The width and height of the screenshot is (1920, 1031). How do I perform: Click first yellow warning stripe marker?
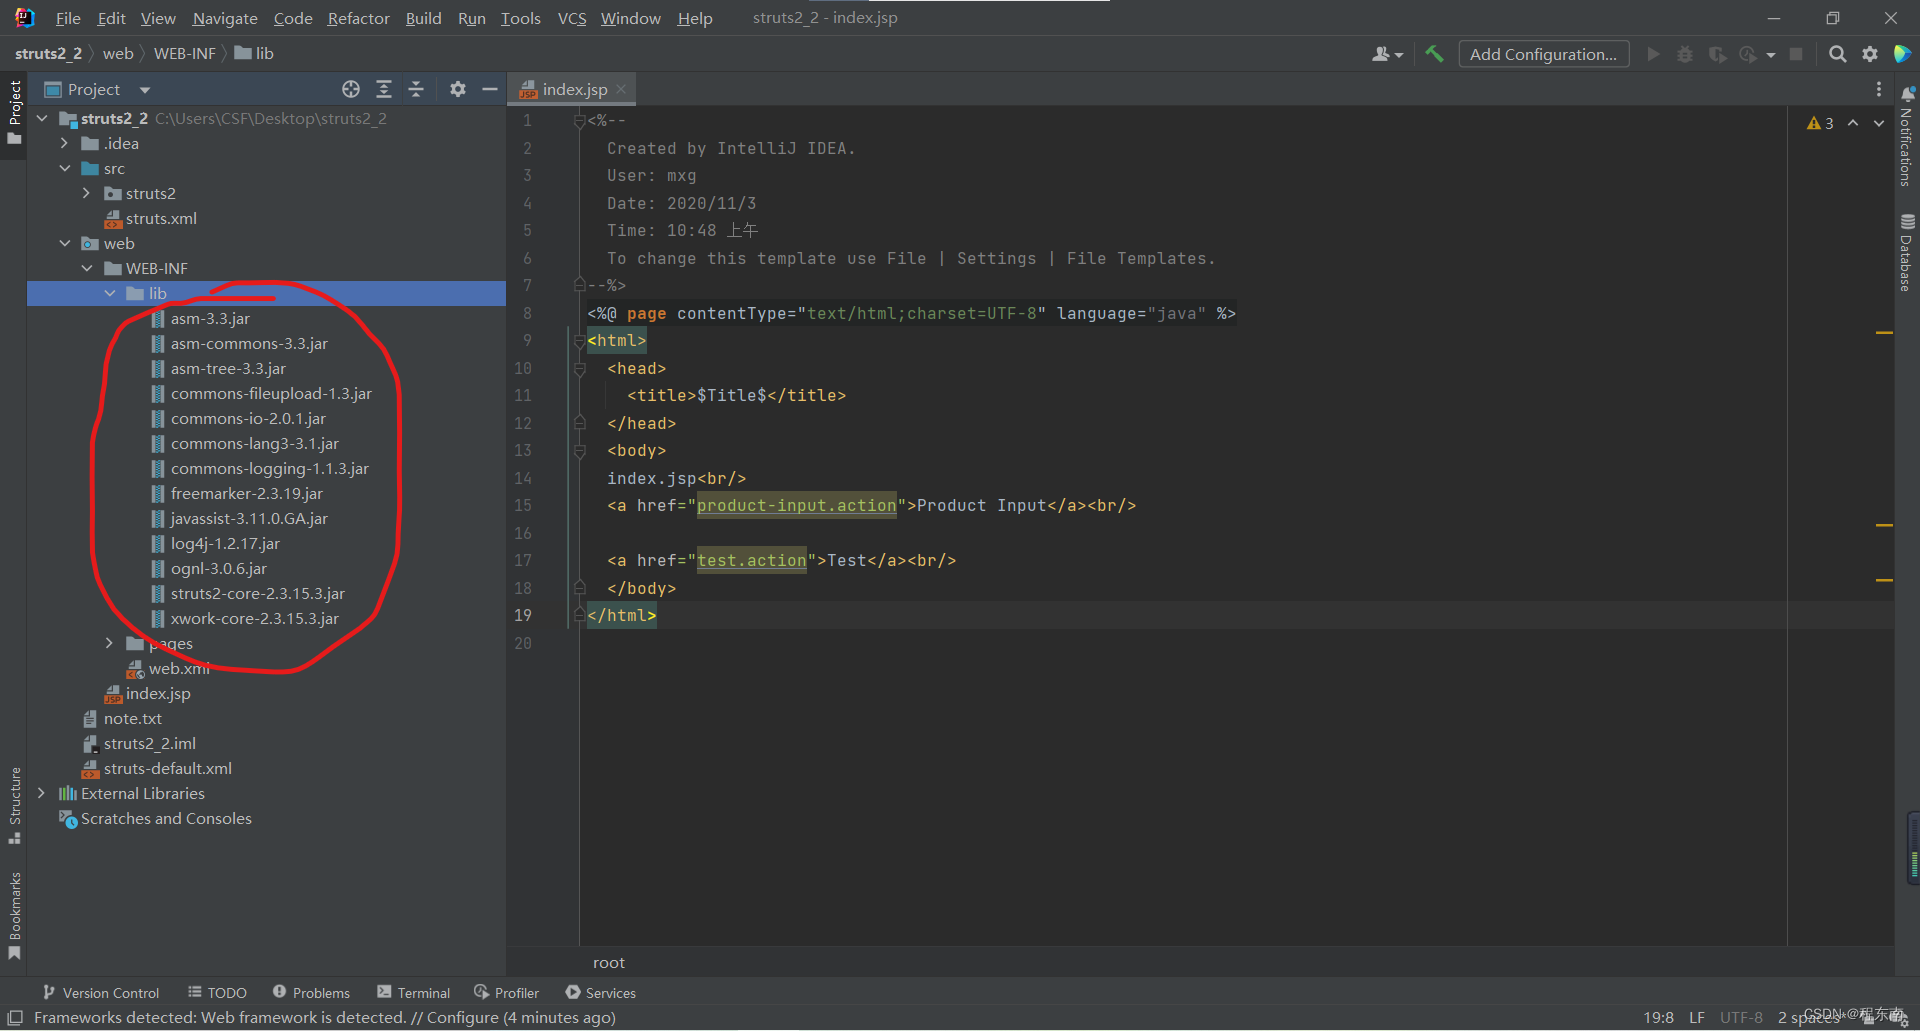point(1884,332)
